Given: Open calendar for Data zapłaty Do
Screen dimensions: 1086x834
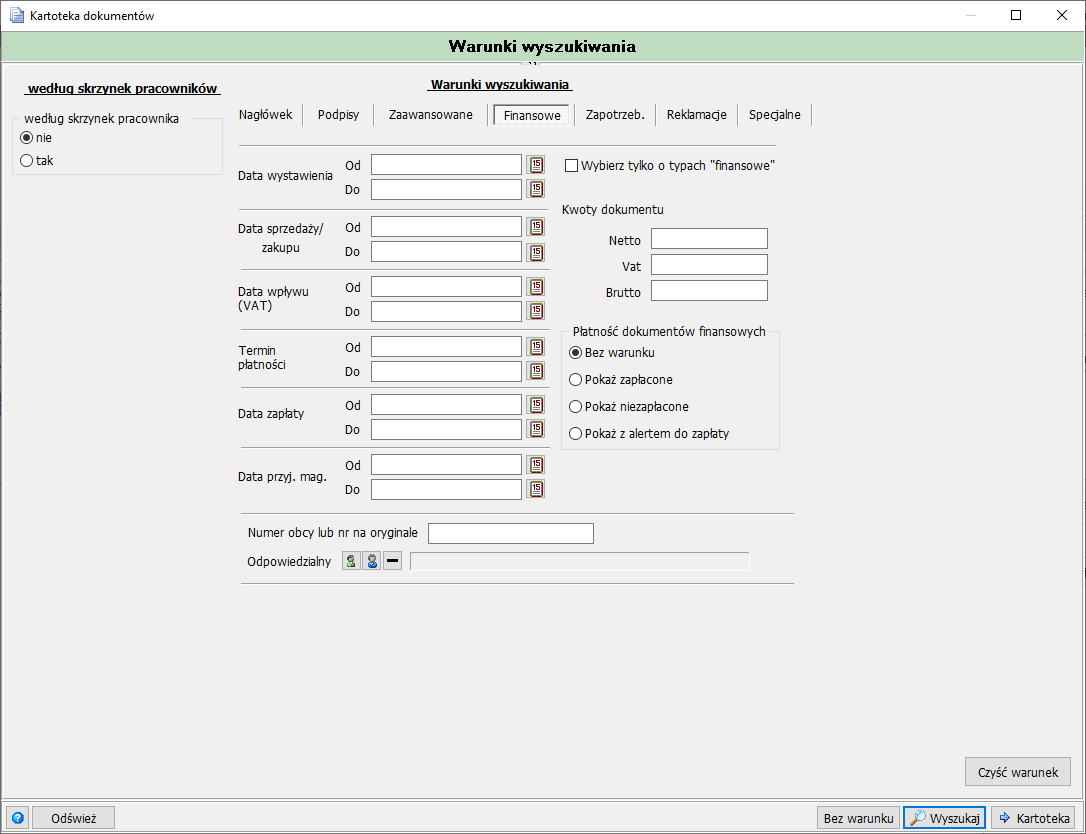Looking at the screenshot, I should pos(535,429).
